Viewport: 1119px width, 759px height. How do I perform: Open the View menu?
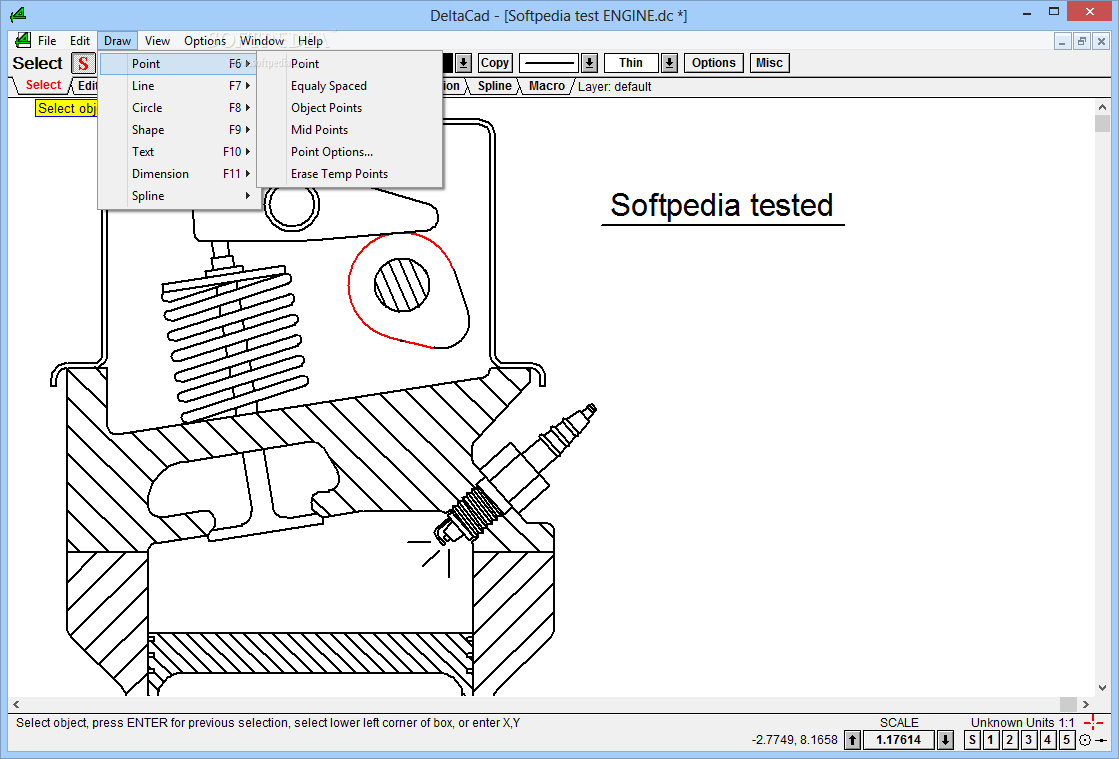coord(157,41)
